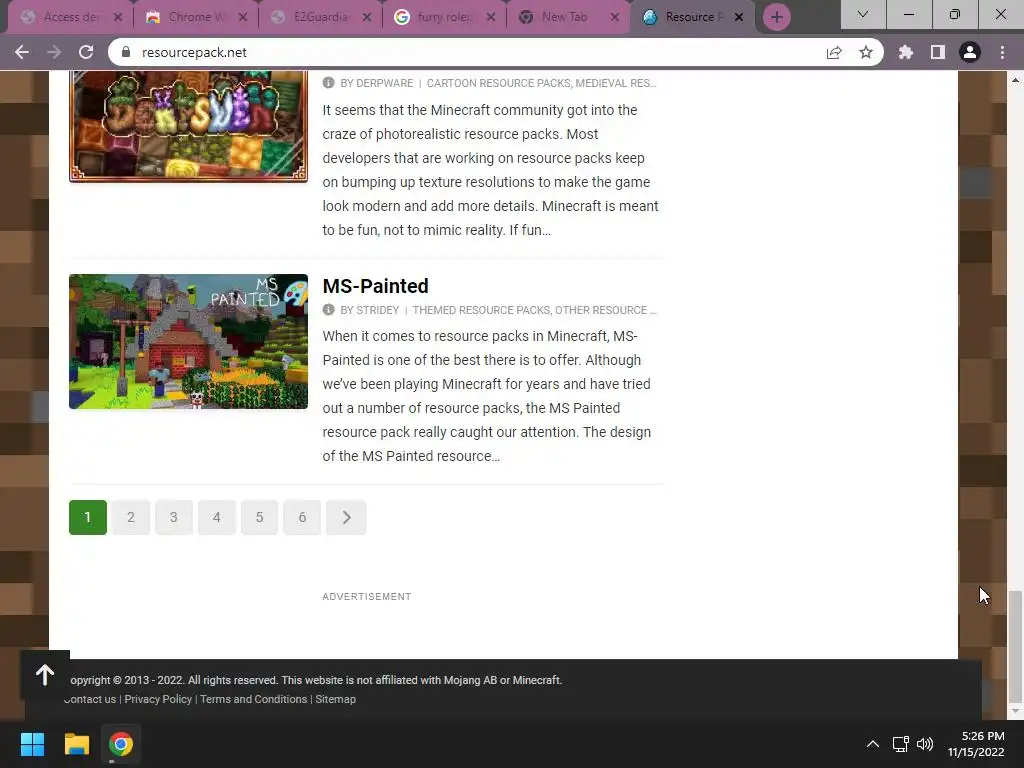This screenshot has width=1024, height=768.
Task: Open the Medieval Resource Packs category link
Action: [616, 83]
